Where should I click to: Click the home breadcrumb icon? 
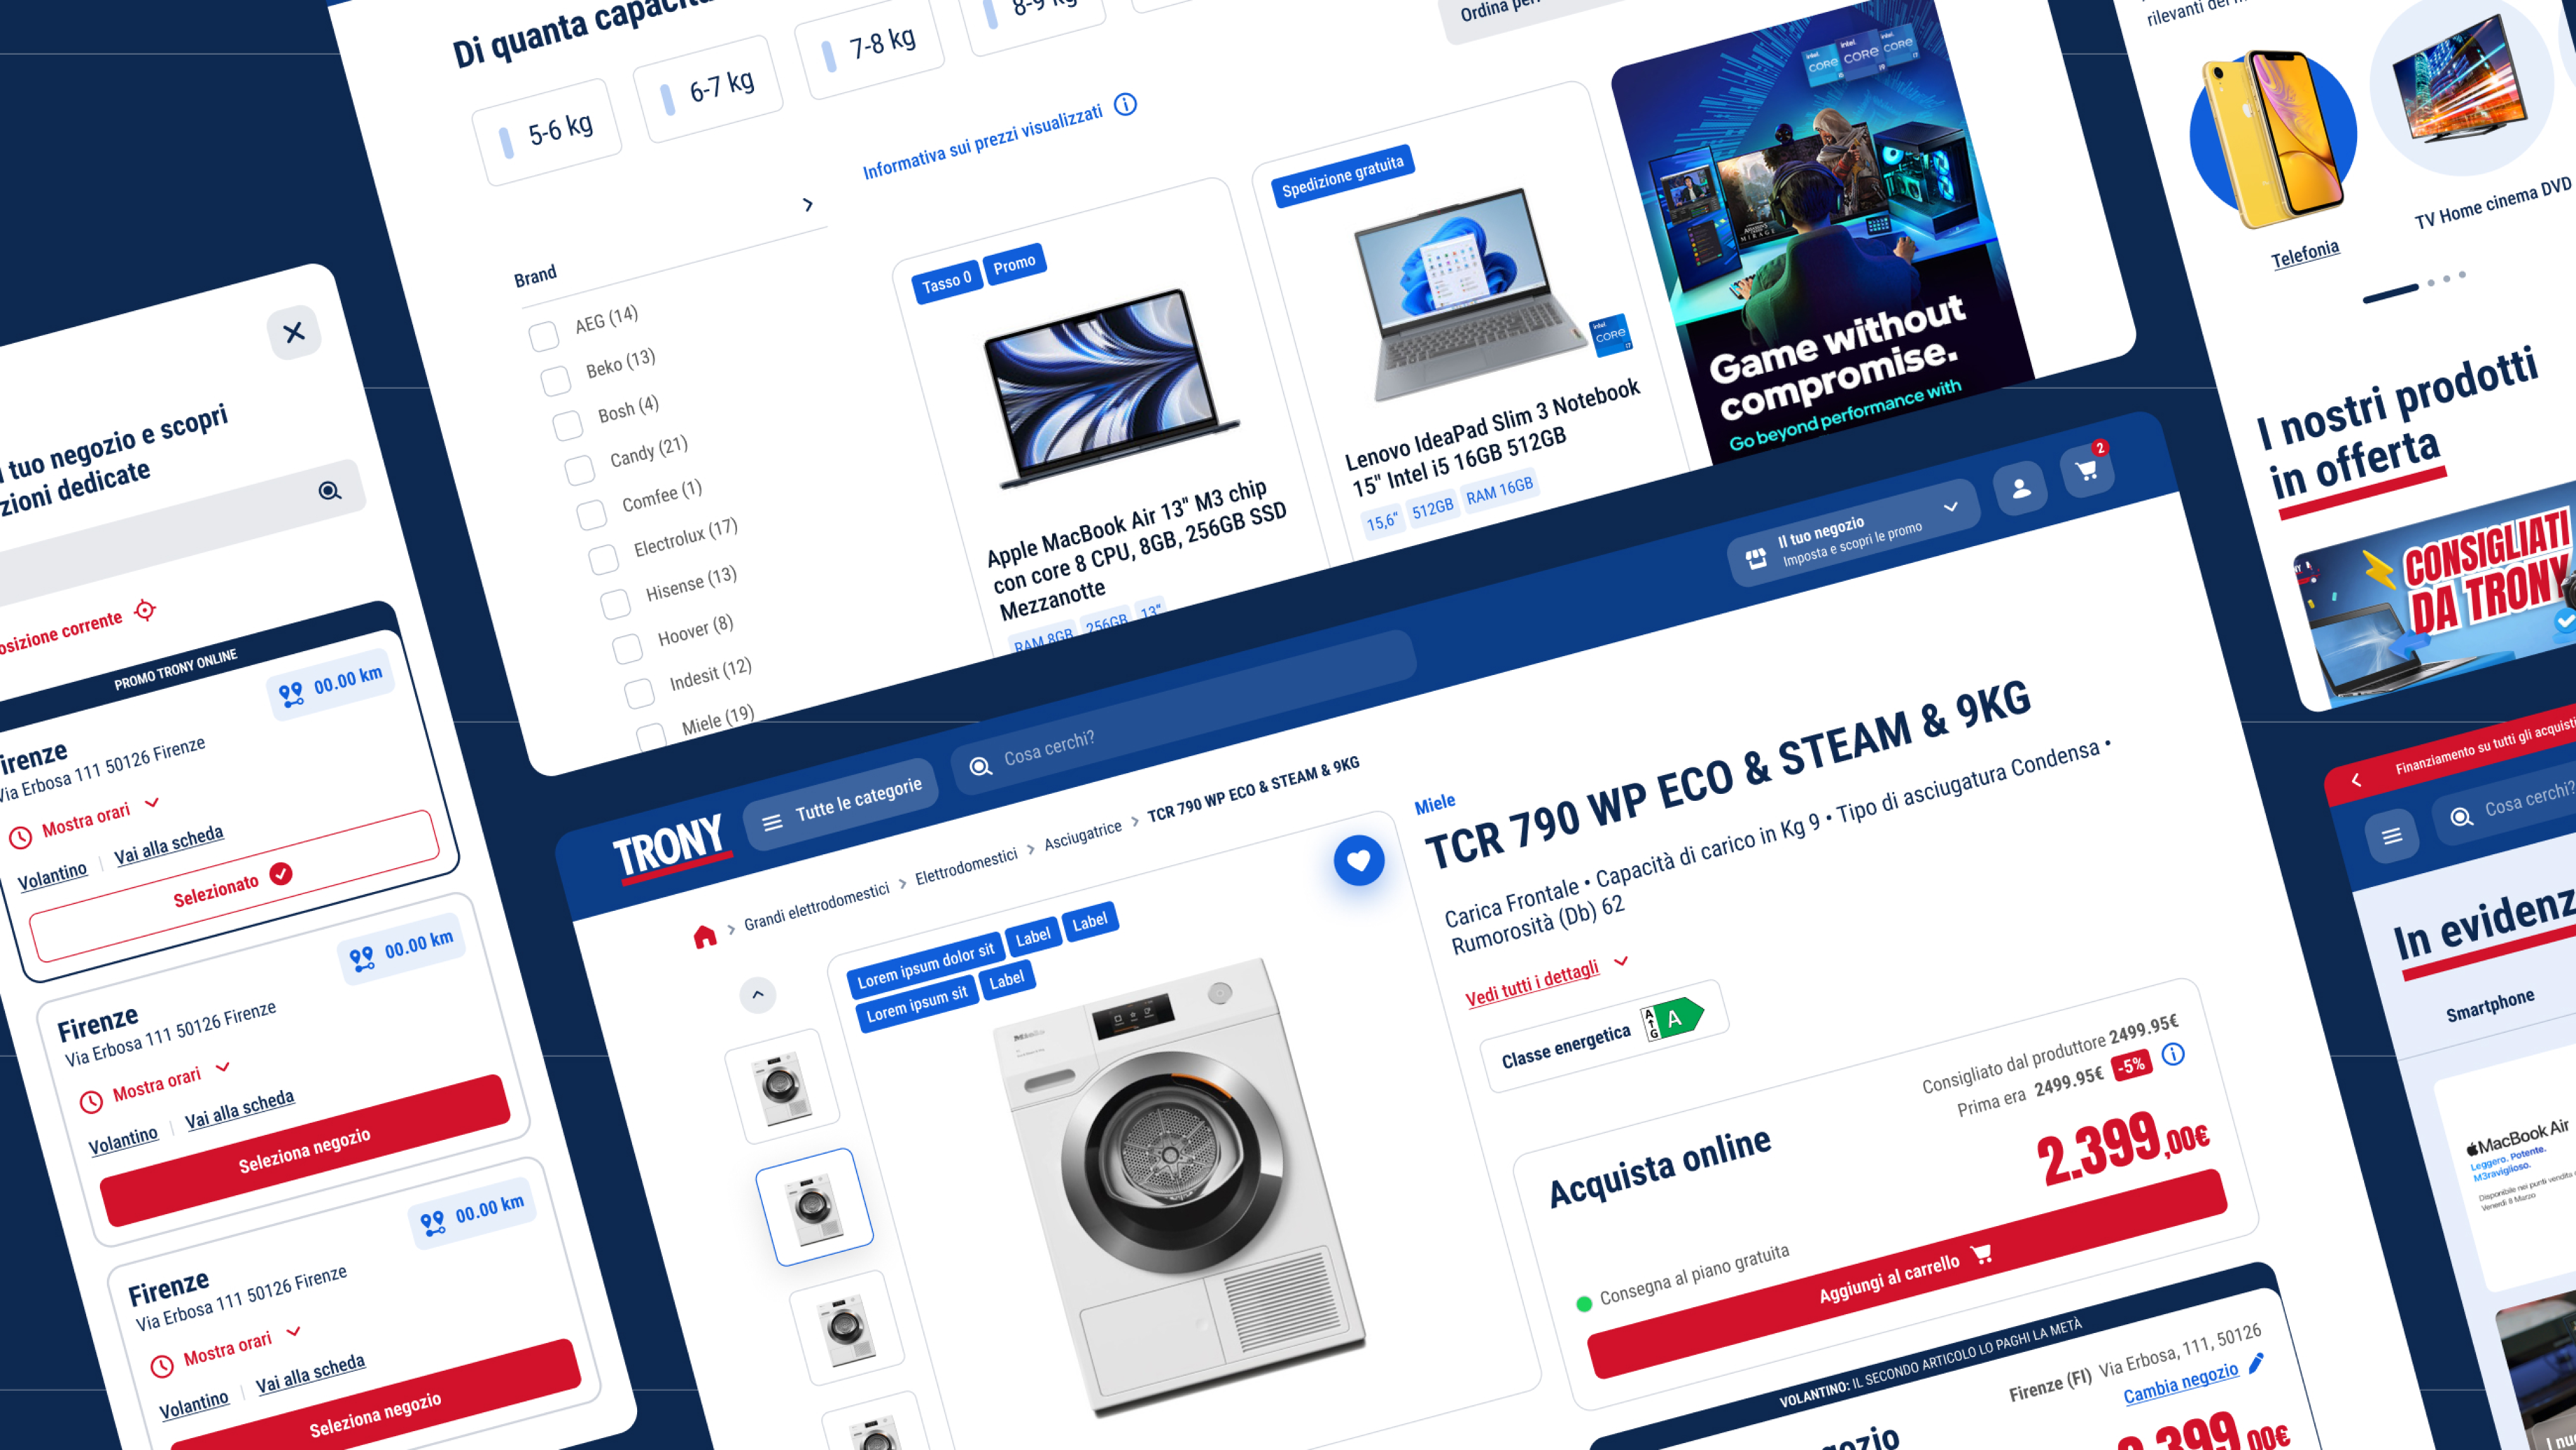click(x=705, y=936)
